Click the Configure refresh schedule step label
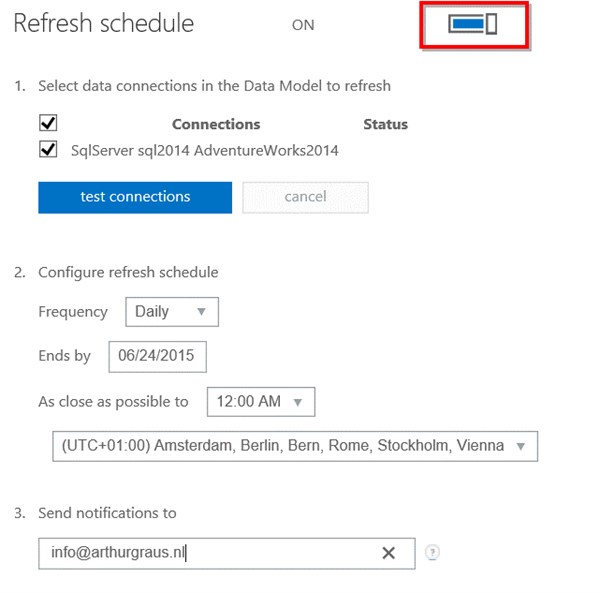600x593 pixels. click(128, 272)
